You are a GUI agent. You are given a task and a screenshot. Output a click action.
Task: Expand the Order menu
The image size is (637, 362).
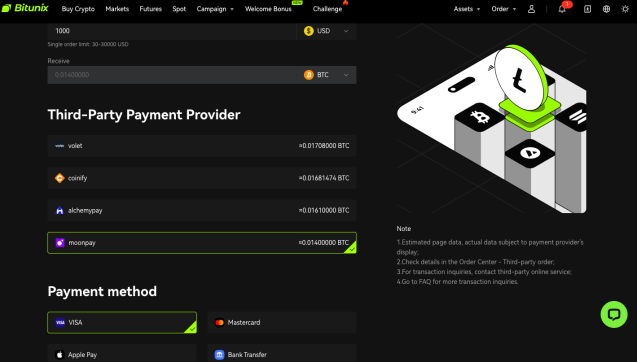[504, 9]
